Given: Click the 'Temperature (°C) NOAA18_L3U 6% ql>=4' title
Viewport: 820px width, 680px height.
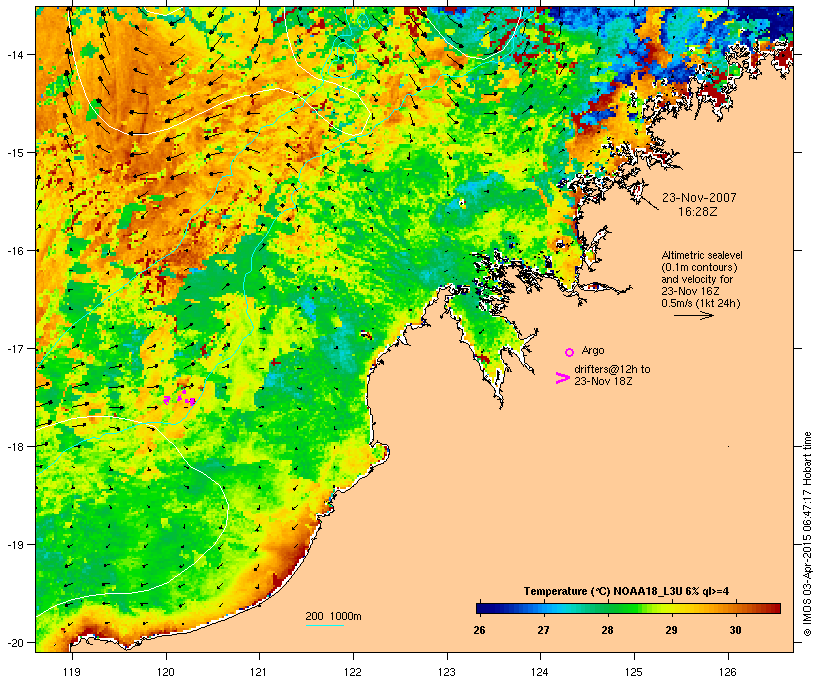Looking at the screenshot, I should tap(627, 591).
